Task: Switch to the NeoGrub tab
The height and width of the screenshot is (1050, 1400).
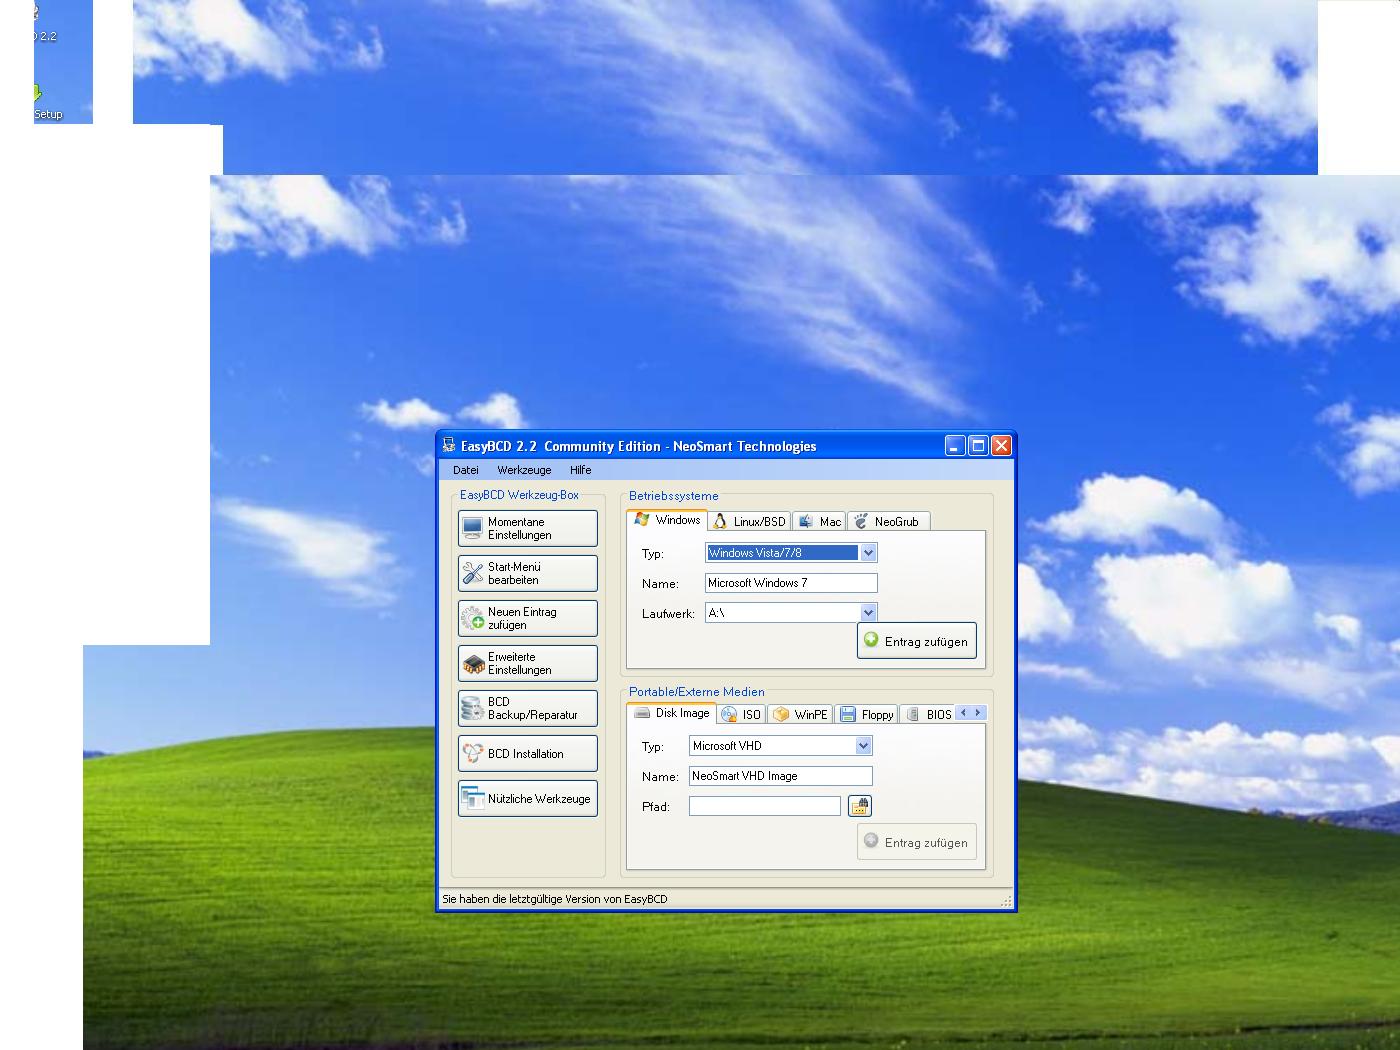Action: (x=889, y=521)
